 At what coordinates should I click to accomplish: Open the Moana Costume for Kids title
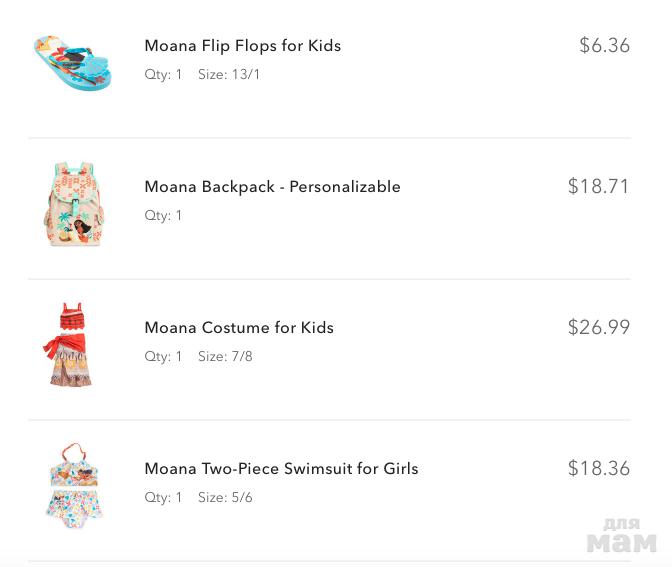click(239, 328)
